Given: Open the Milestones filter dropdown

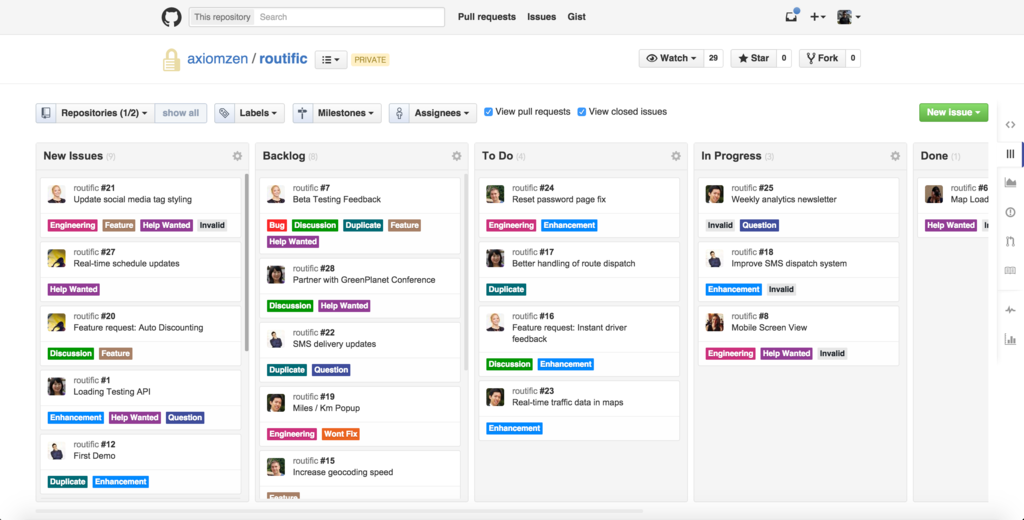Looking at the screenshot, I should click(345, 113).
